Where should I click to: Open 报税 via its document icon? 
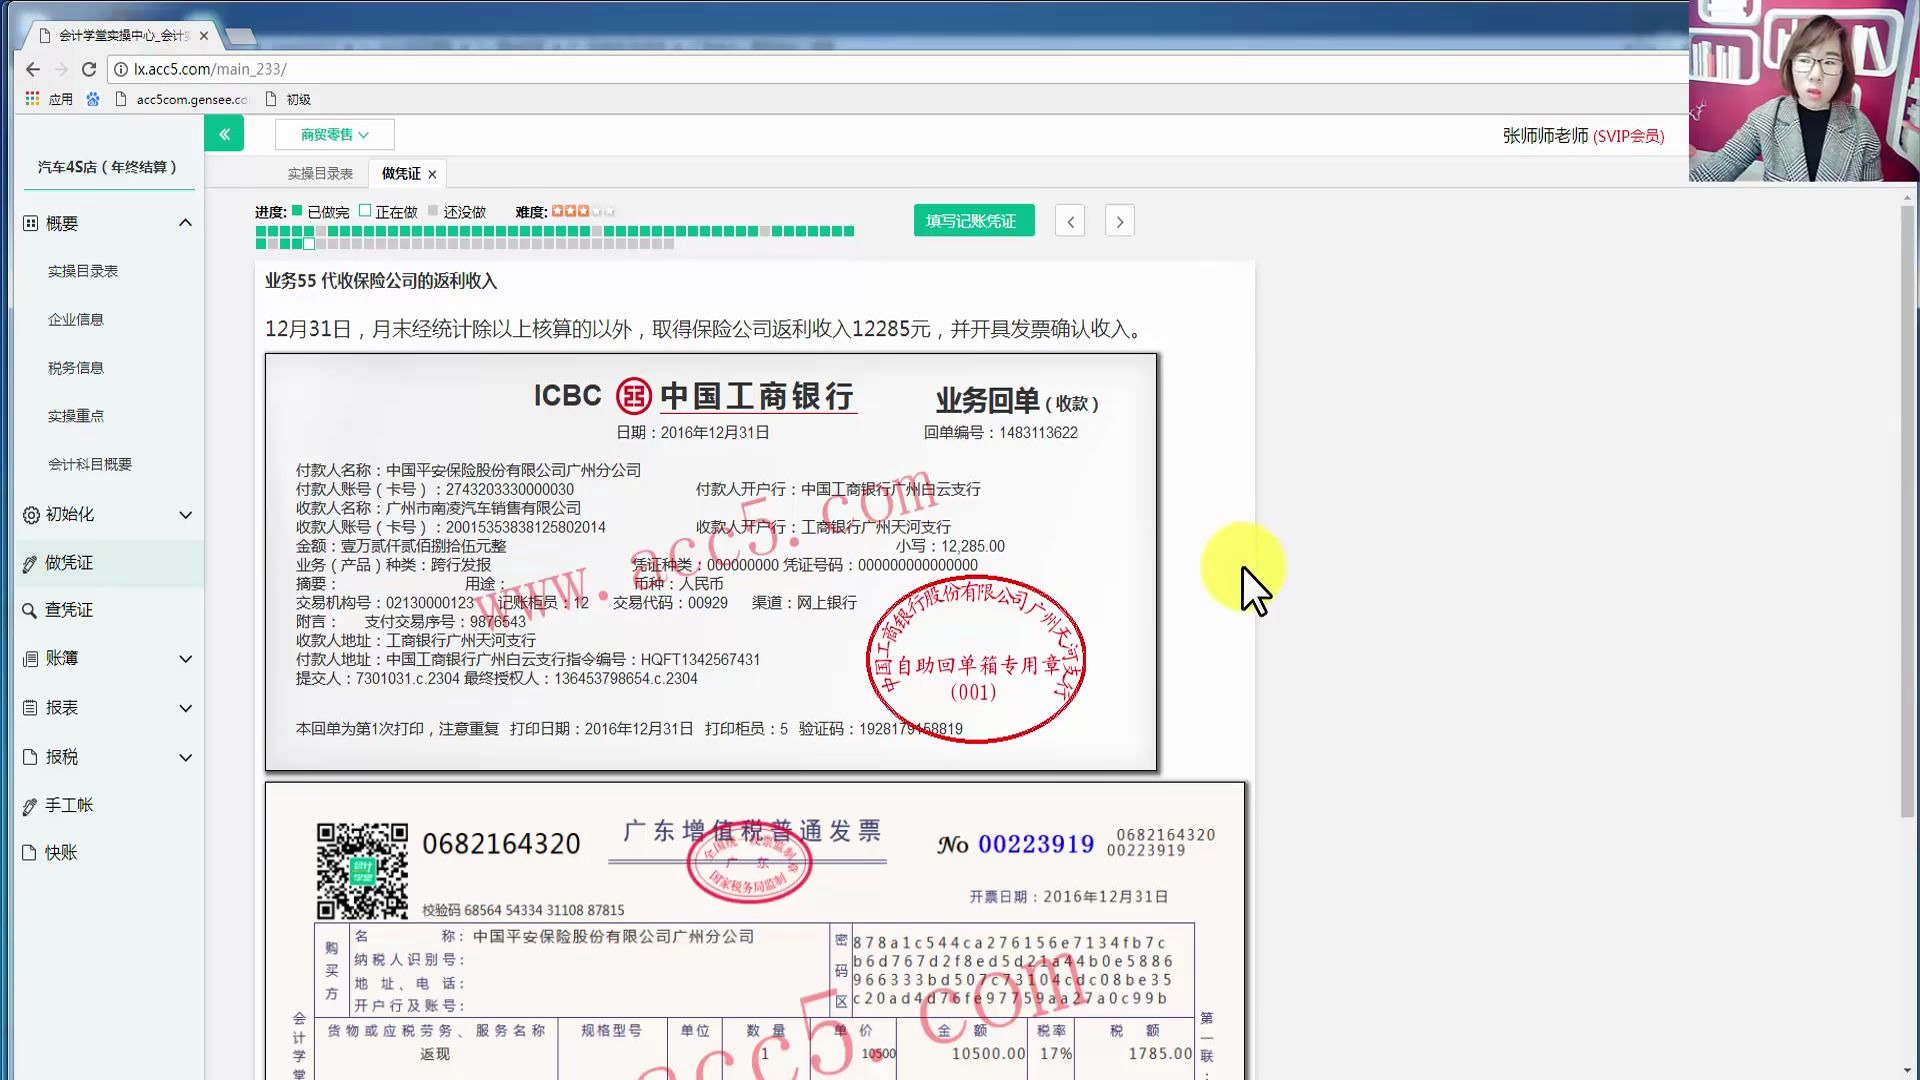coord(28,756)
